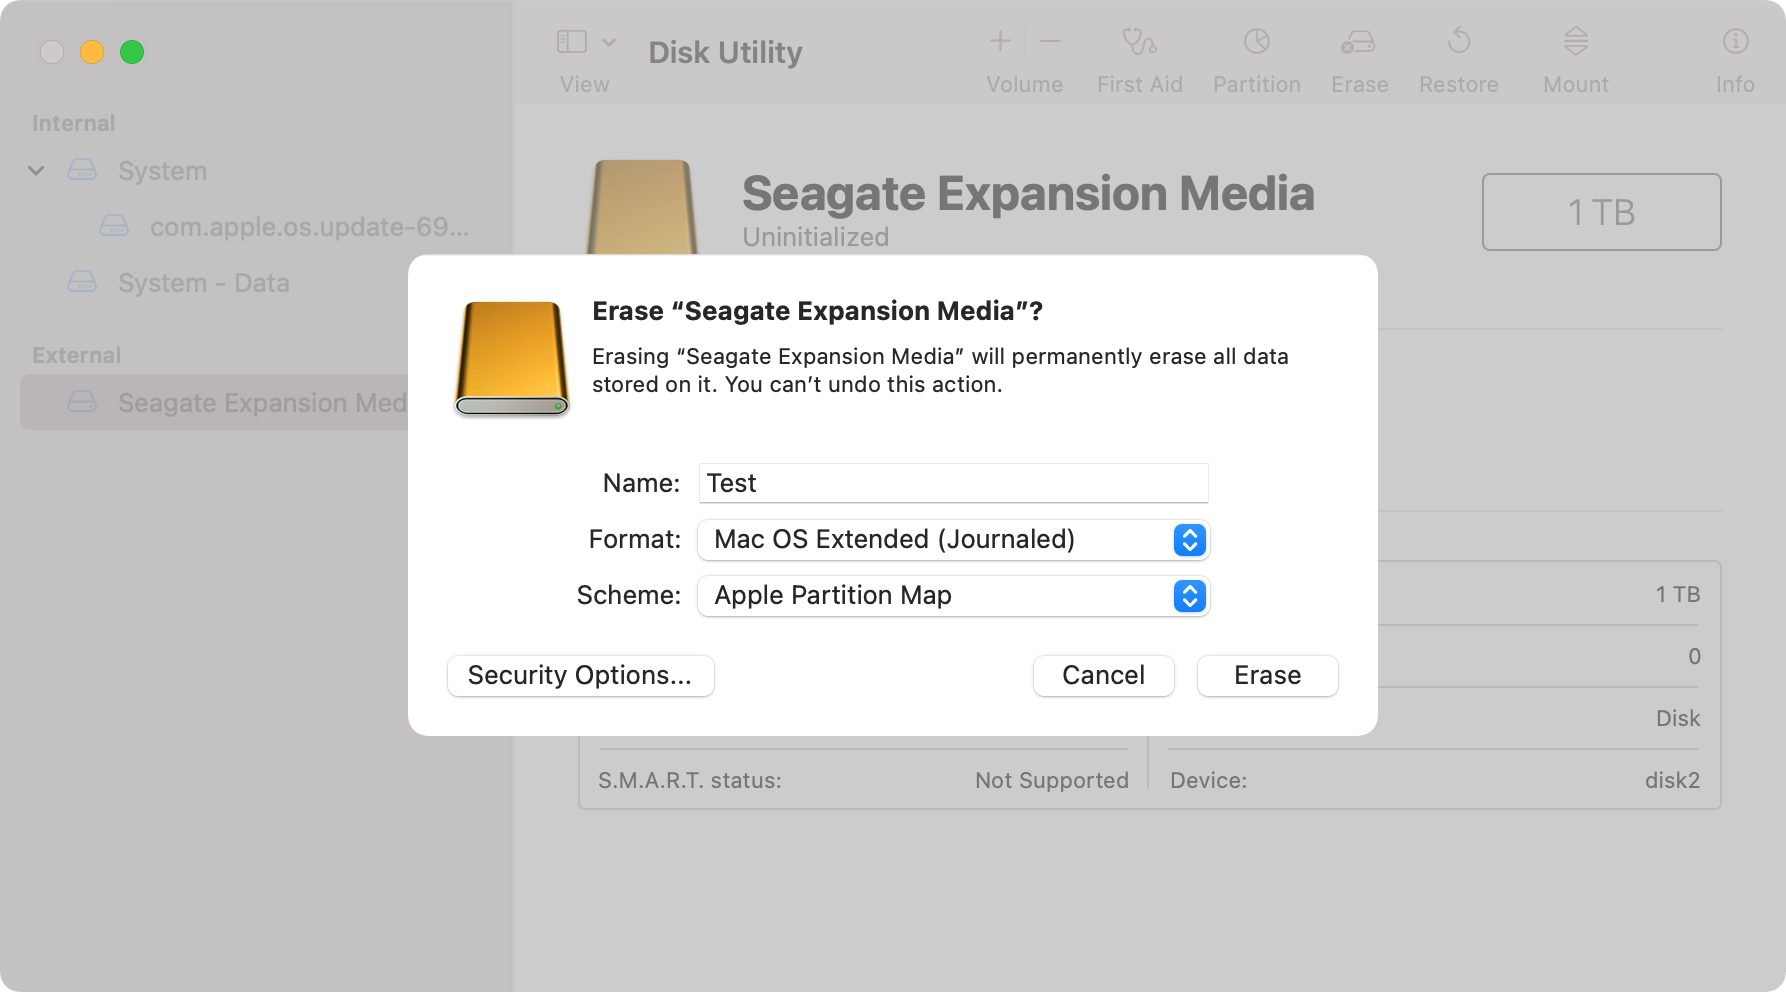This screenshot has height=992, width=1786.
Task: Select the disk2 device value
Action: [1672, 780]
